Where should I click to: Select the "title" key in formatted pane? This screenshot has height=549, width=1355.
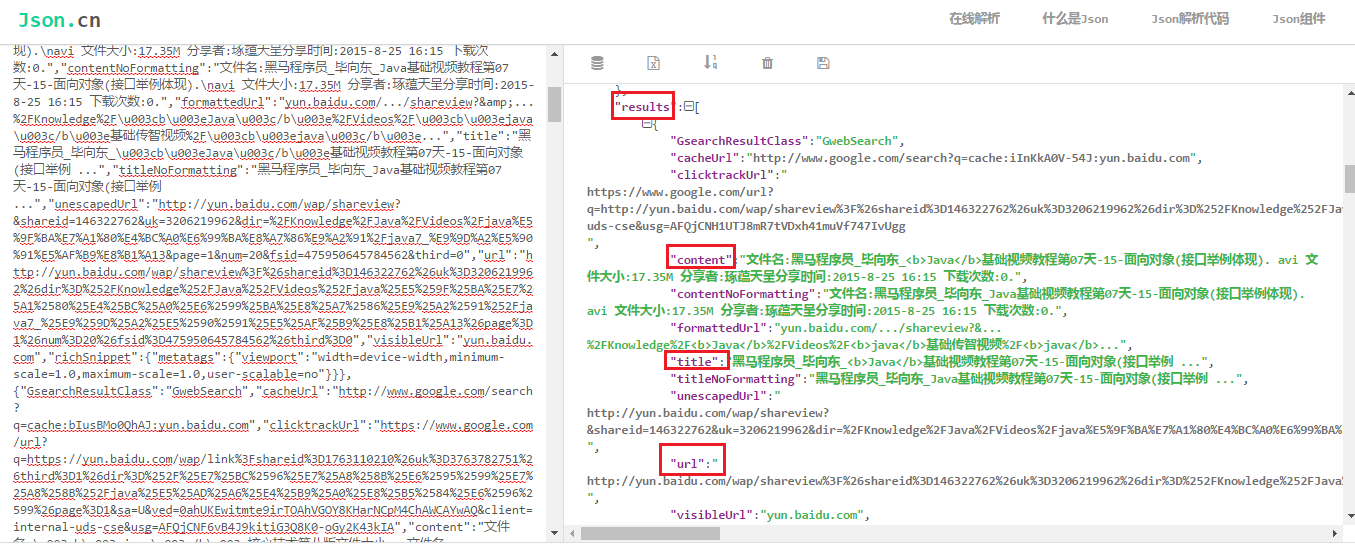click(x=692, y=362)
